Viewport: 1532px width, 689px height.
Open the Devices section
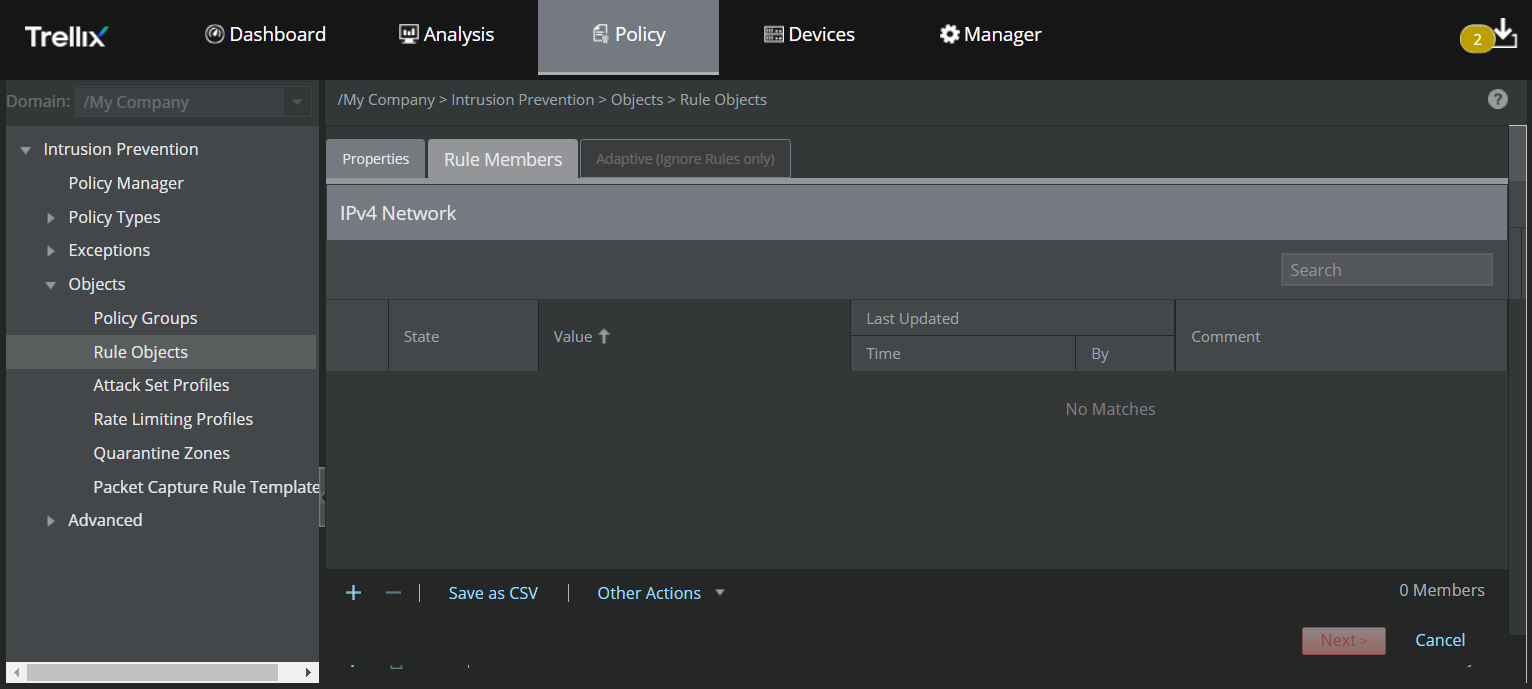(809, 34)
